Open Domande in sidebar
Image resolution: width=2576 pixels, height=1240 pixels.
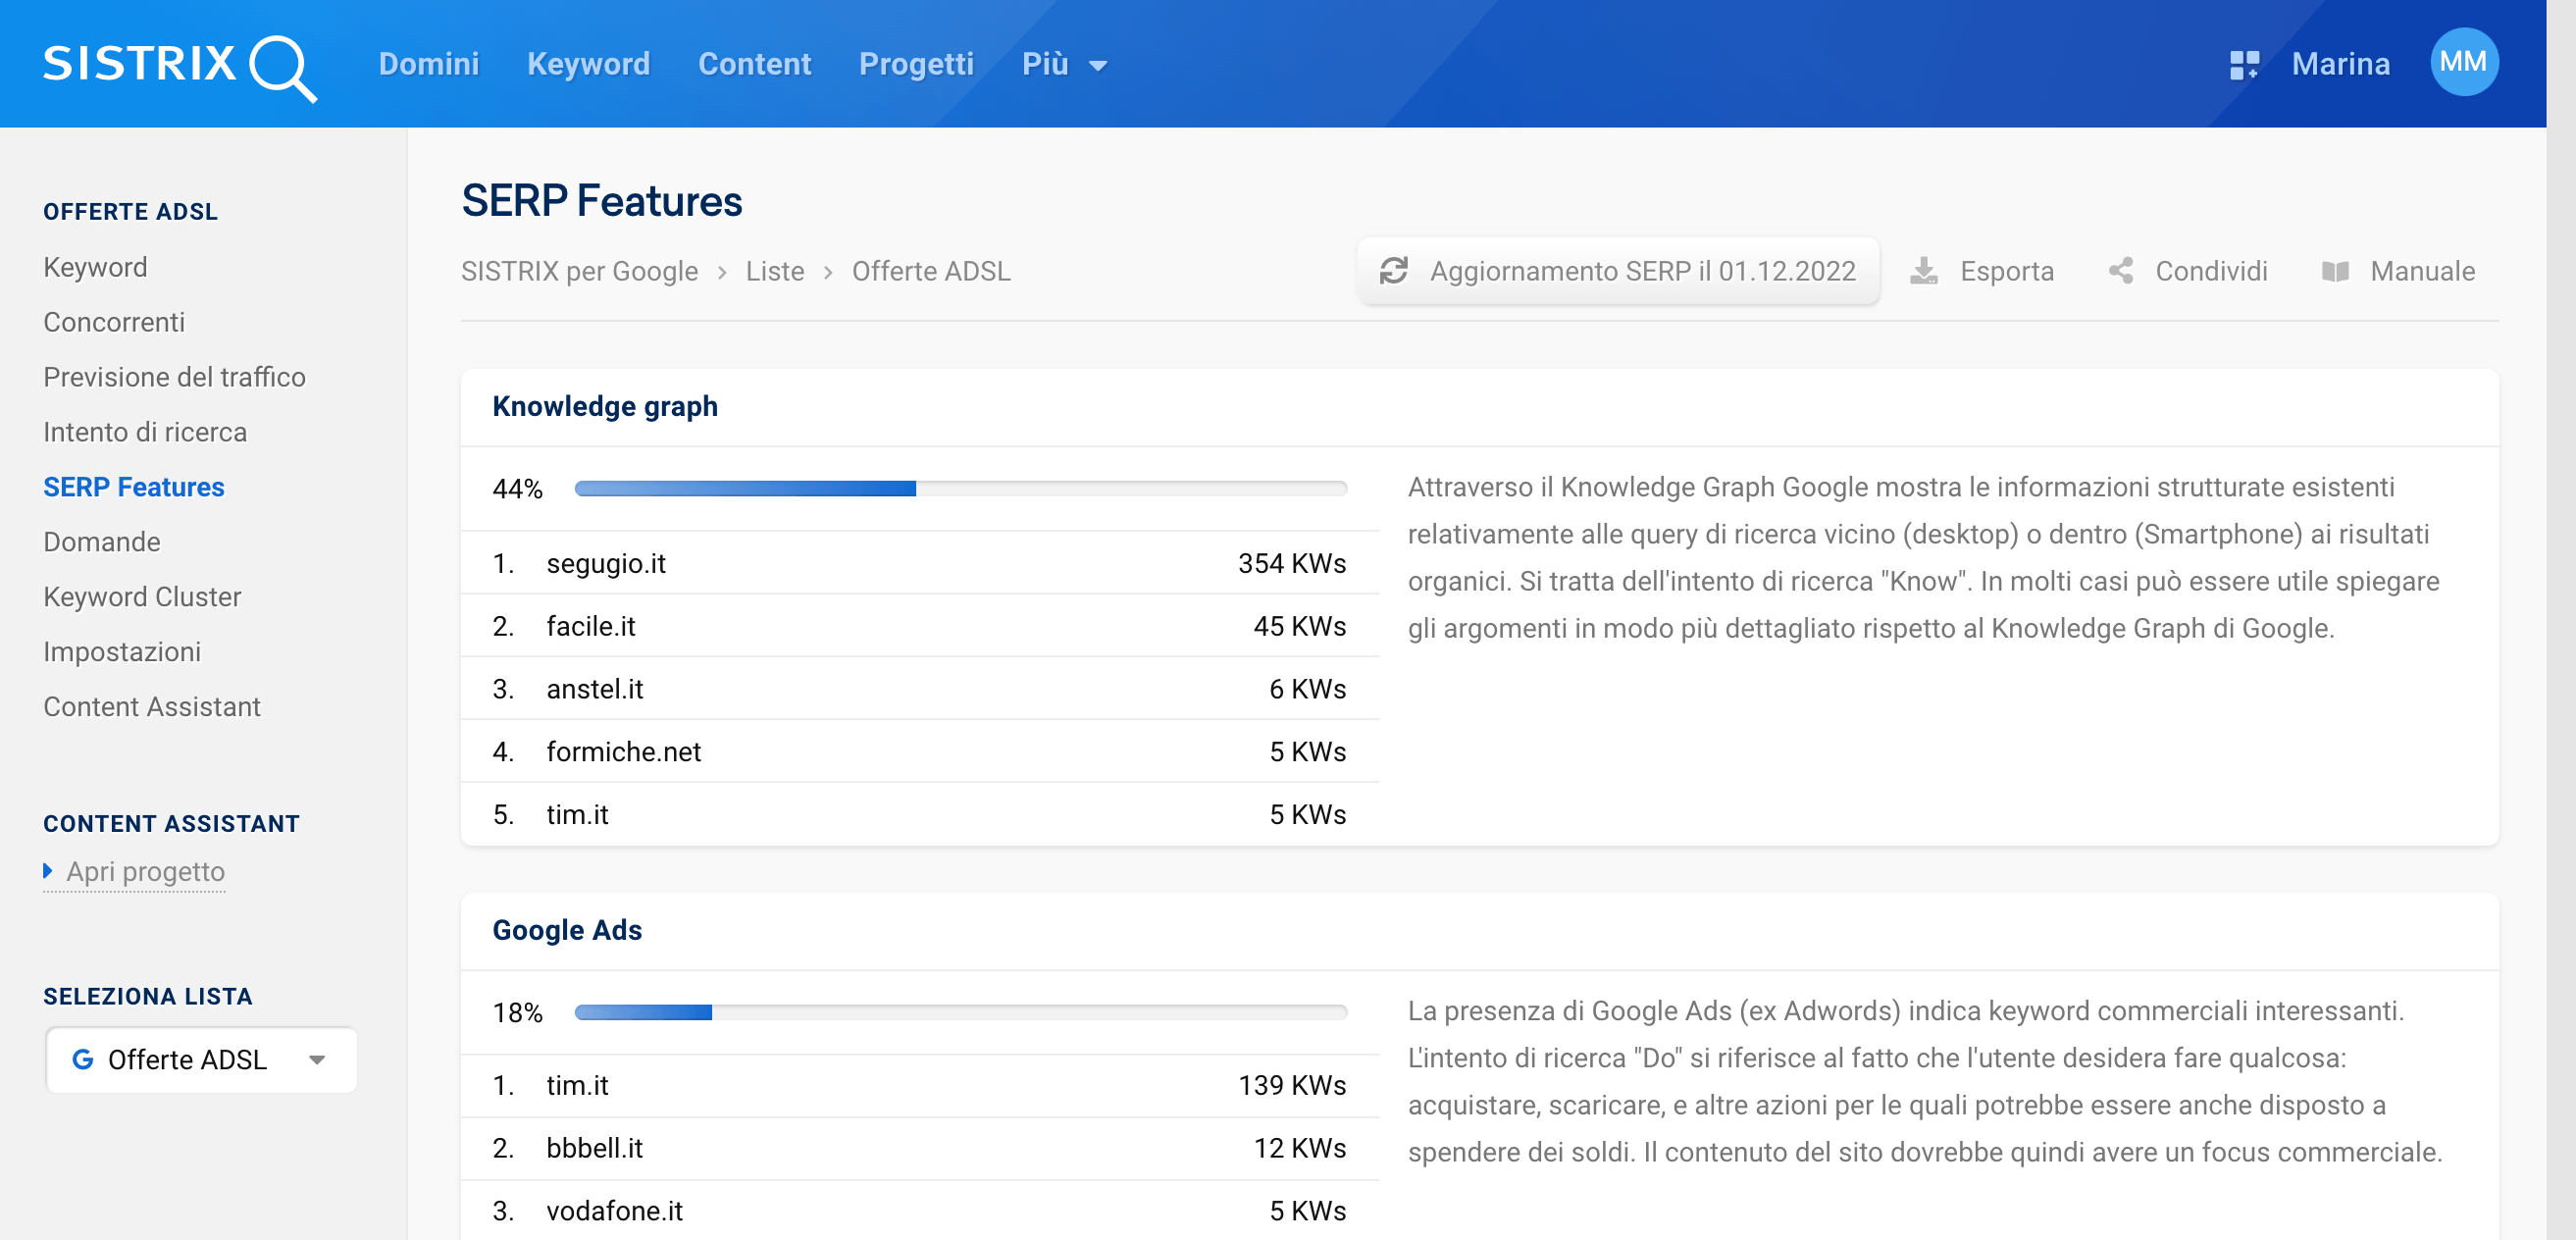pyautogui.click(x=102, y=542)
